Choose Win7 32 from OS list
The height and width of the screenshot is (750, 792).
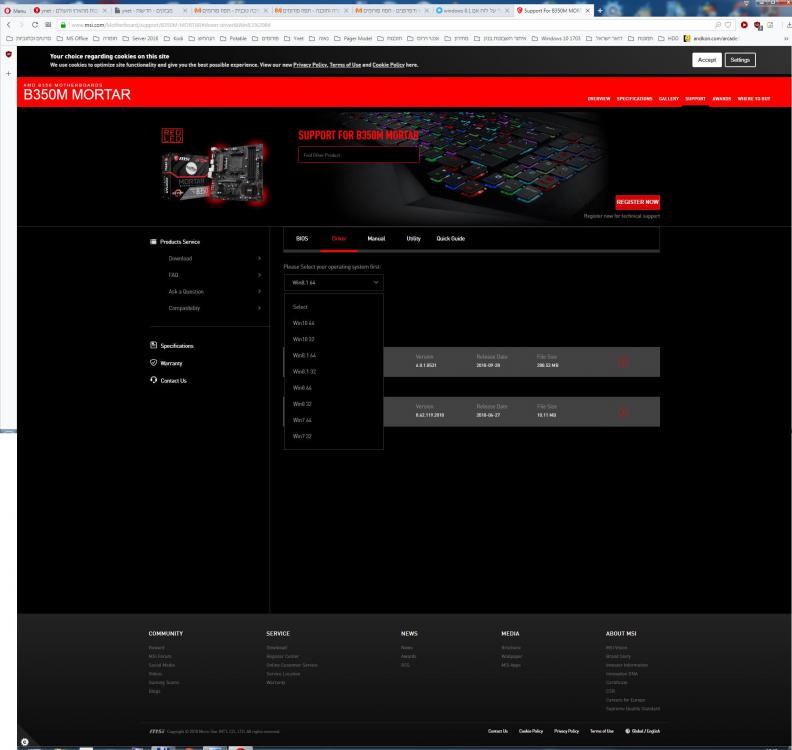pyautogui.click(x=334, y=436)
